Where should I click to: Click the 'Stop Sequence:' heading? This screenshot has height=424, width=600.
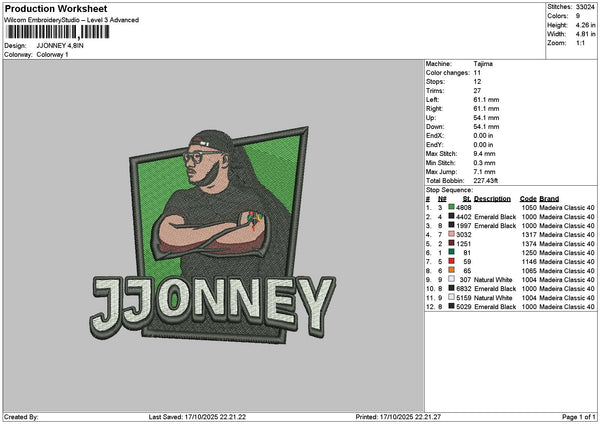click(449, 190)
